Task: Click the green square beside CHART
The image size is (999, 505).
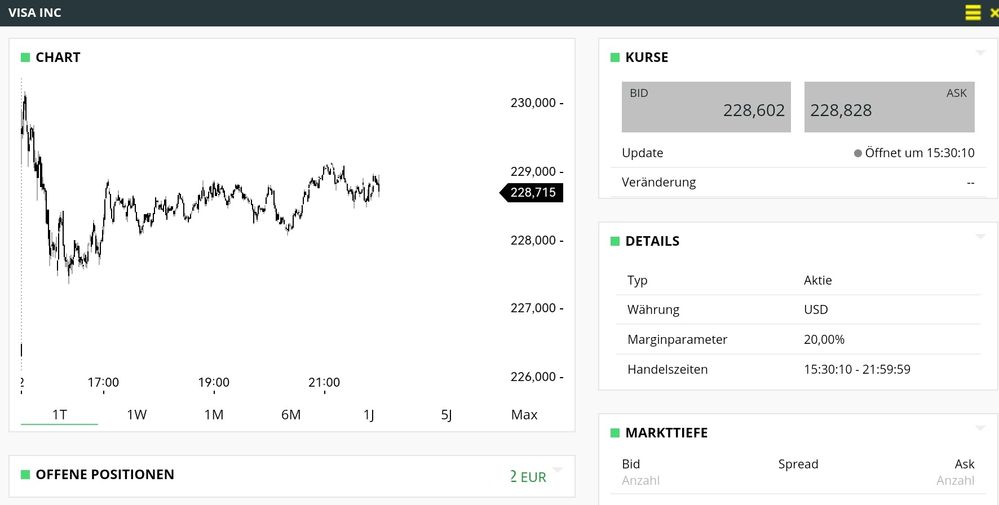Action: click(26, 58)
